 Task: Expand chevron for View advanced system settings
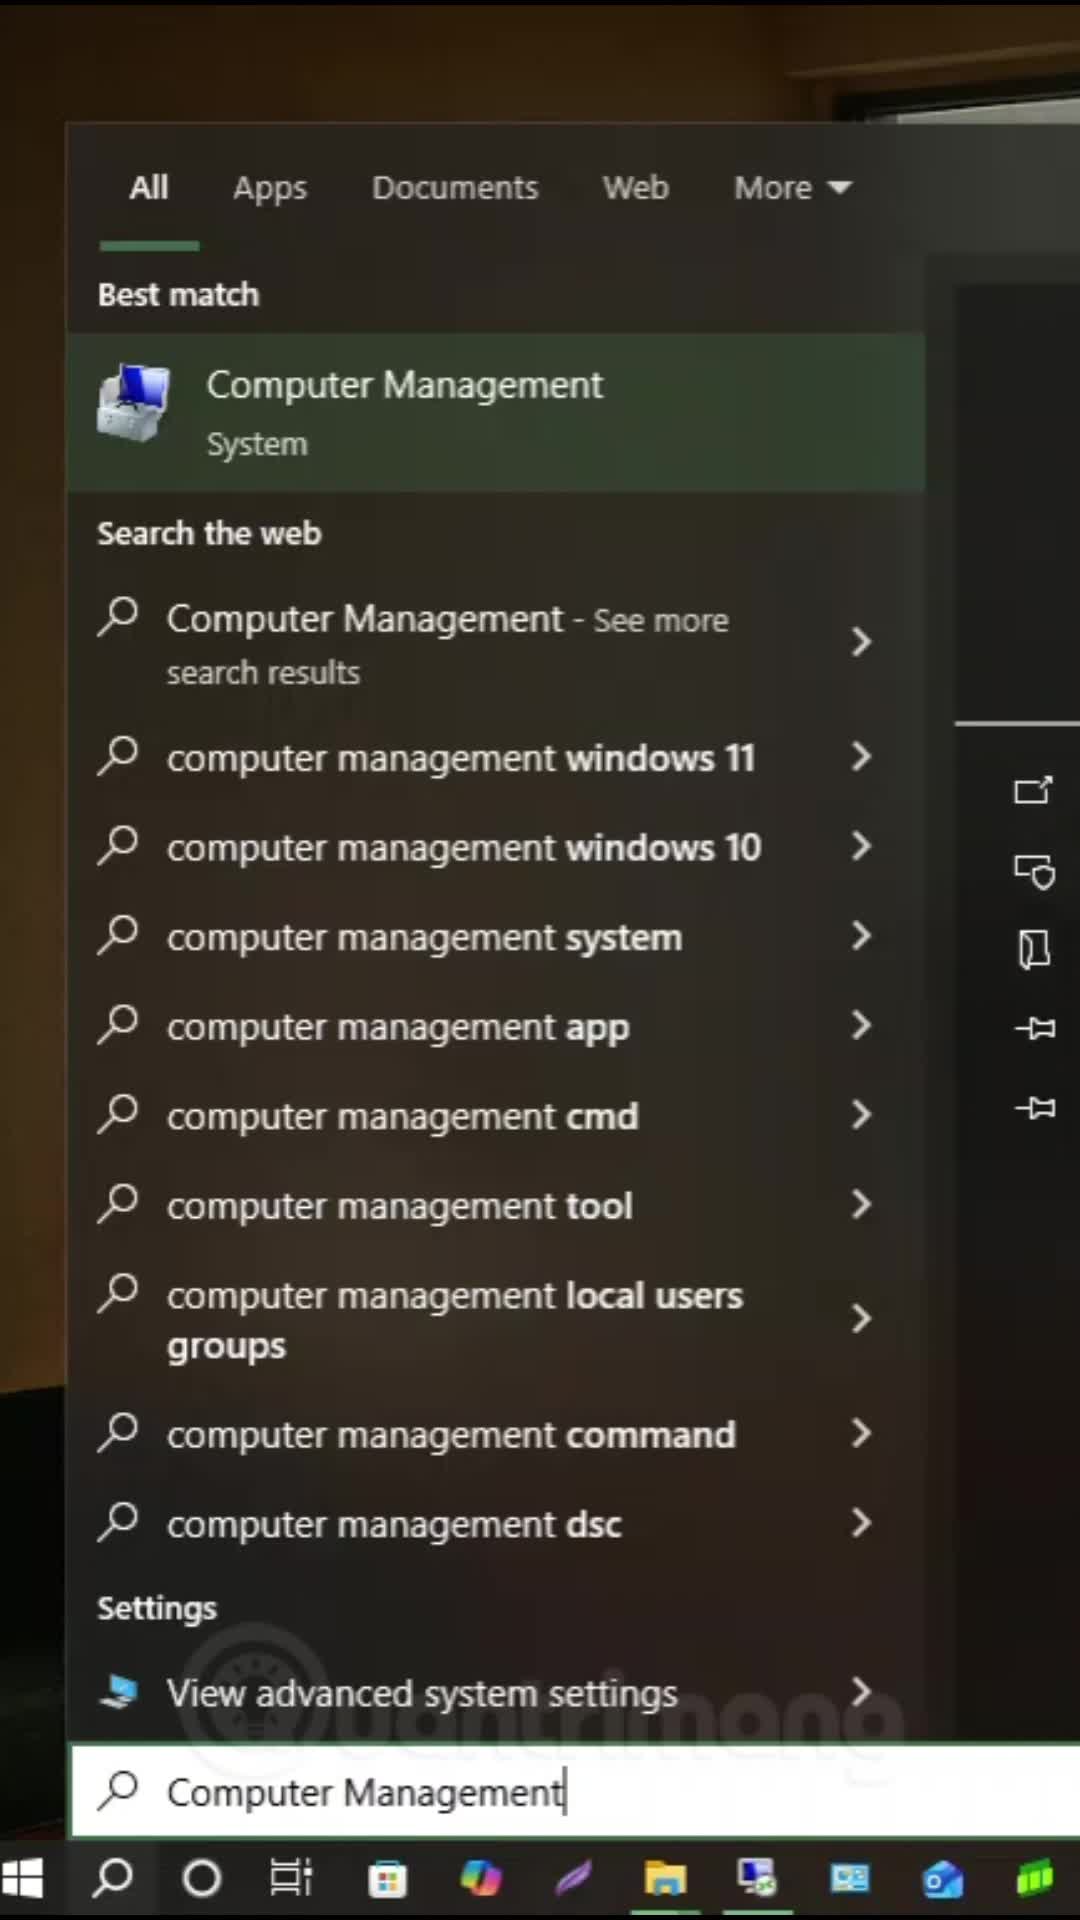[x=861, y=1692]
